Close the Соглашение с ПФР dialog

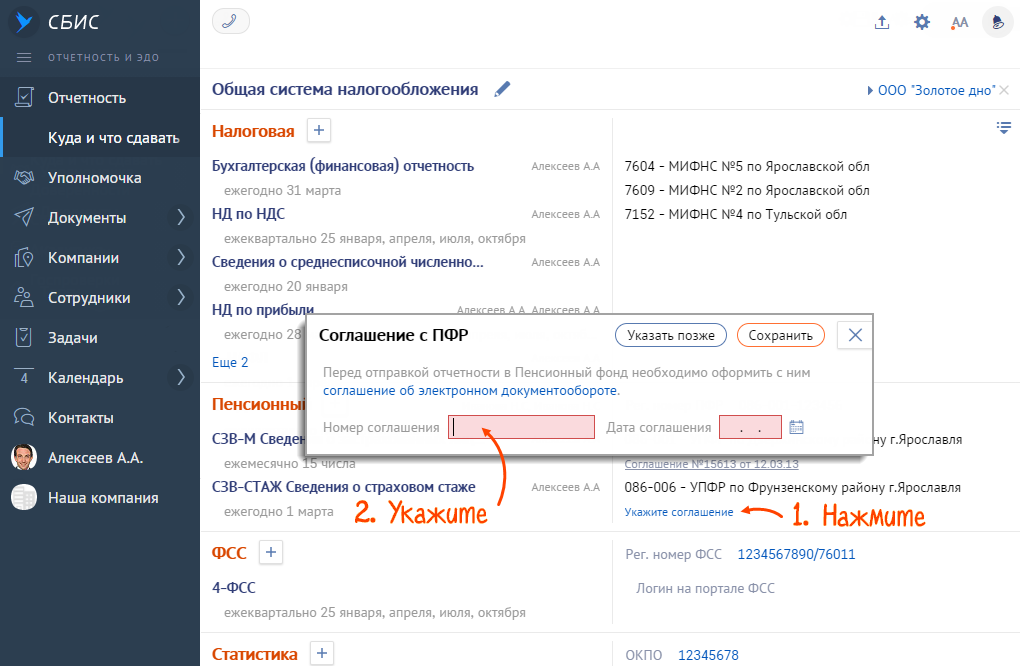(855, 335)
